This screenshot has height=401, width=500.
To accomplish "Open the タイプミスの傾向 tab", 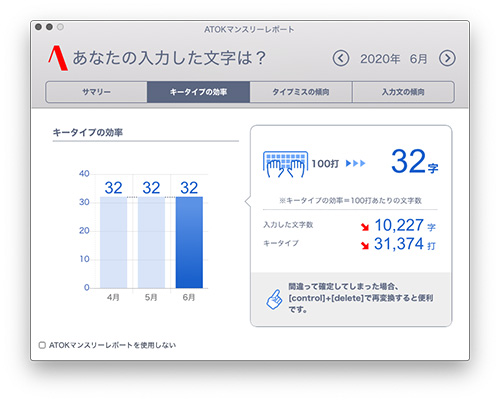I will click(x=301, y=92).
